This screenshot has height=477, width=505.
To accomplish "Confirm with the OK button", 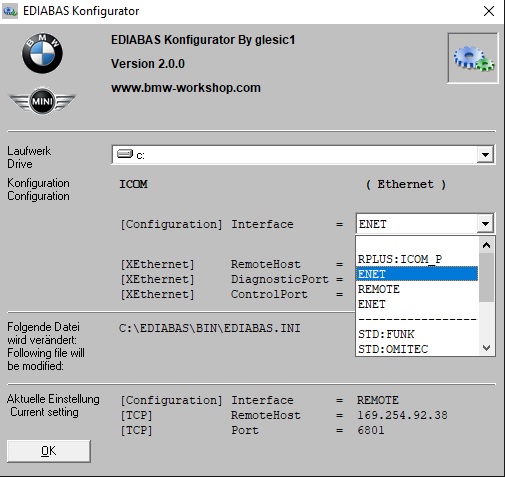I will [x=49, y=451].
